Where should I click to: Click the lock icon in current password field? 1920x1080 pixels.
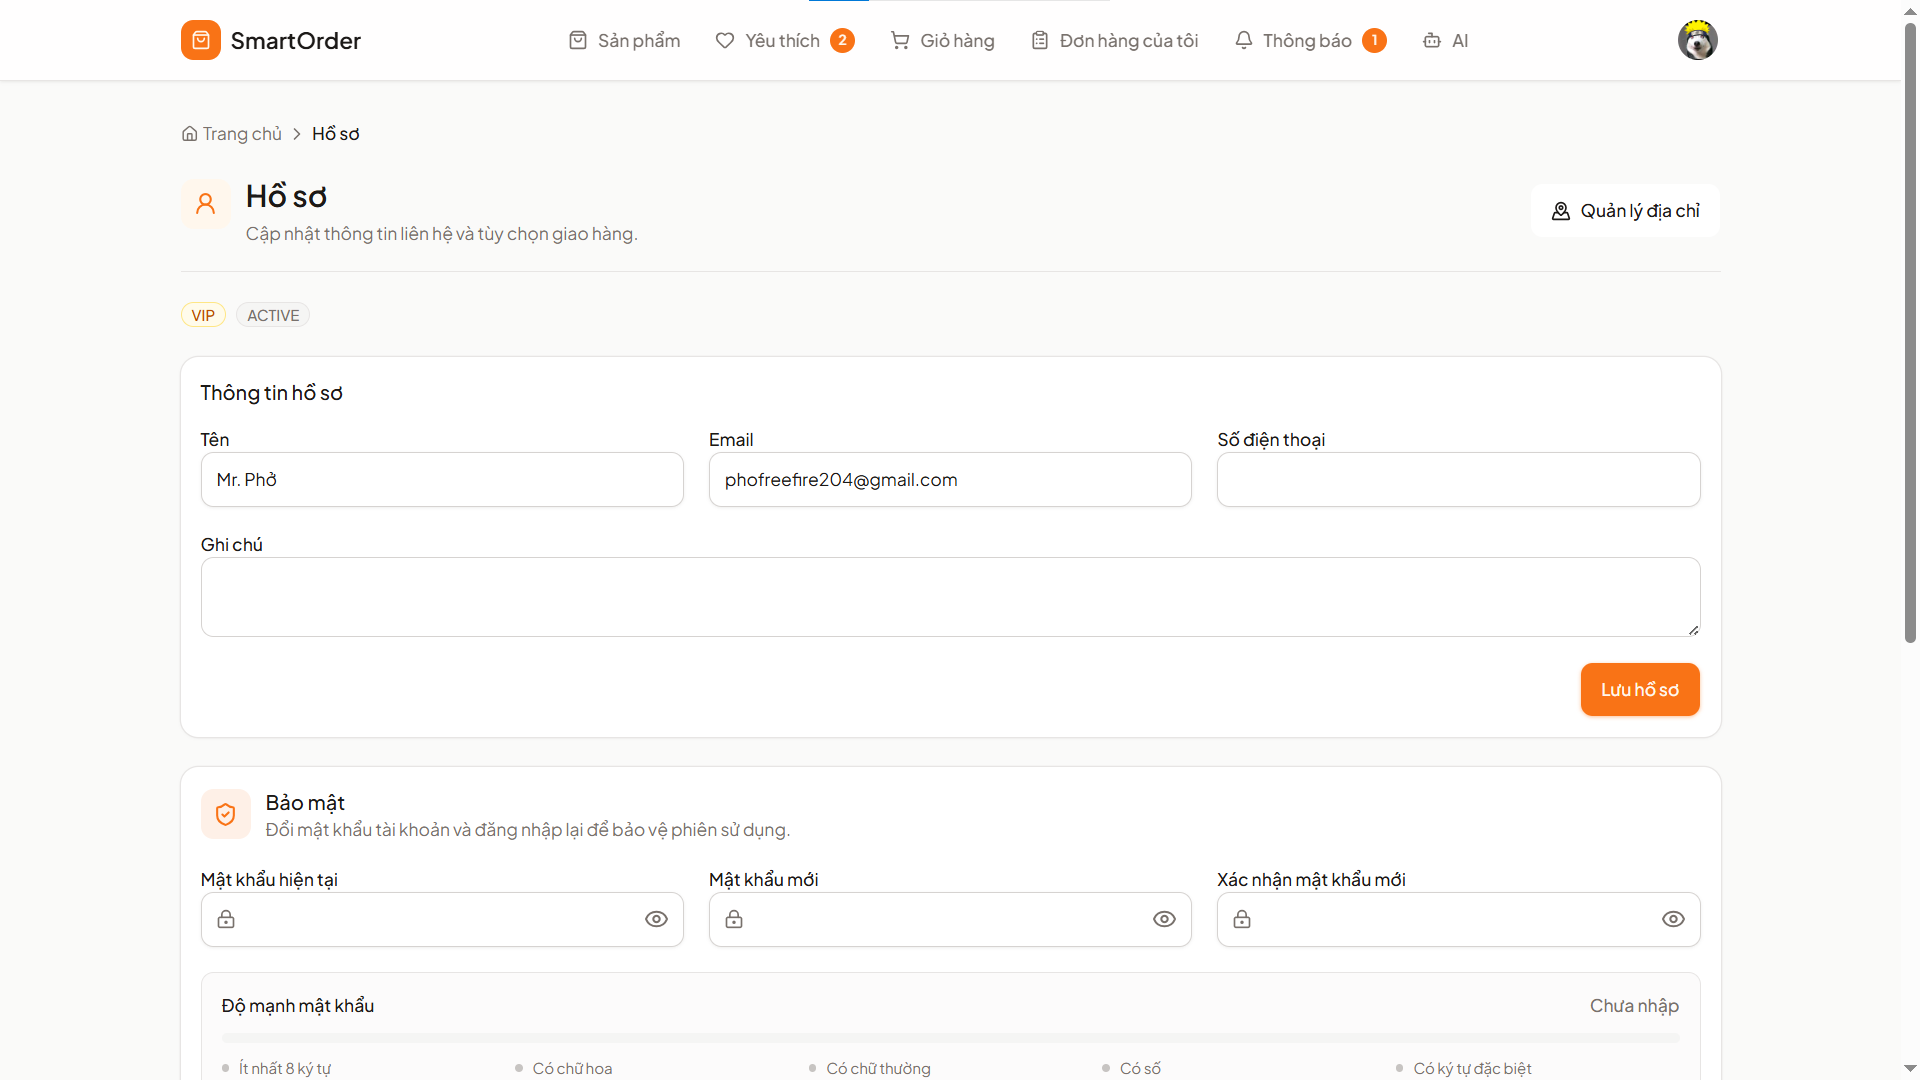point(226,920)
